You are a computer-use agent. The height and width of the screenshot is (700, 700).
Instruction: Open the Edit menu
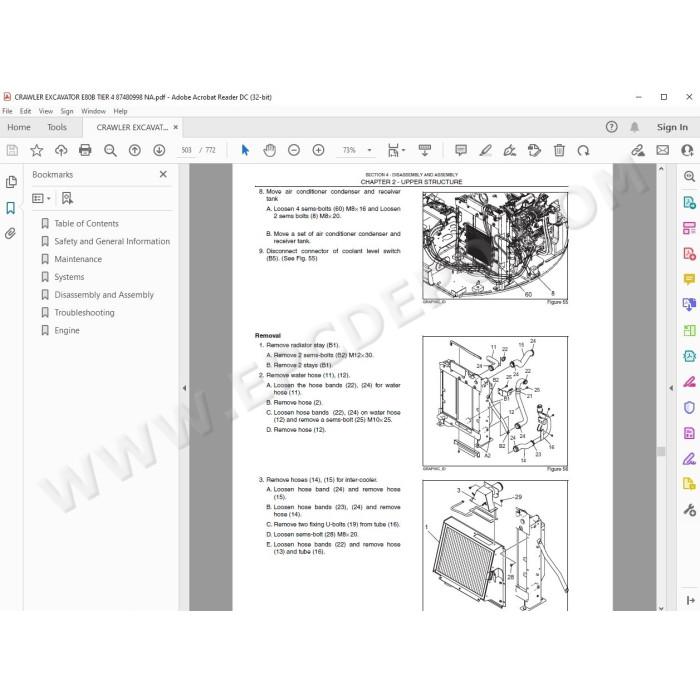(25, 111)
